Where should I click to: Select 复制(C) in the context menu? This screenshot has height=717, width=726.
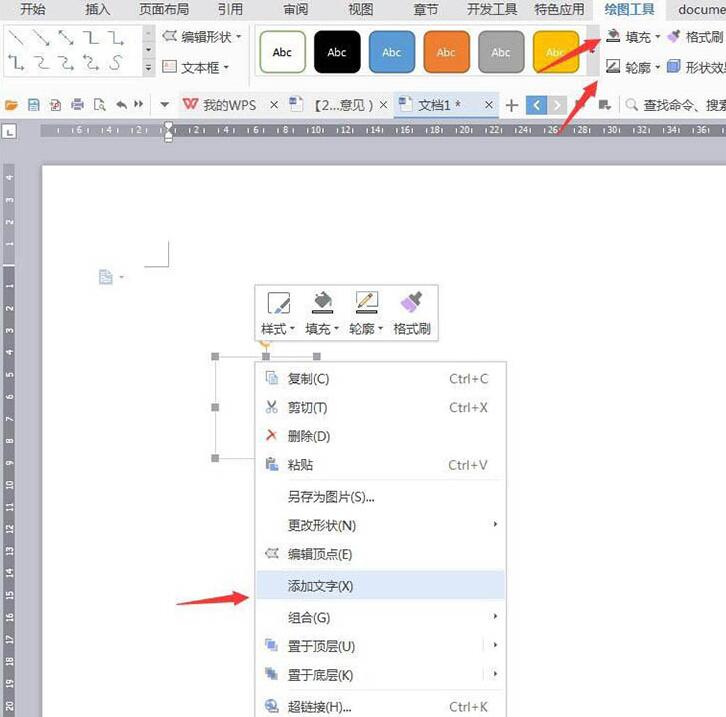coord(308,379)
